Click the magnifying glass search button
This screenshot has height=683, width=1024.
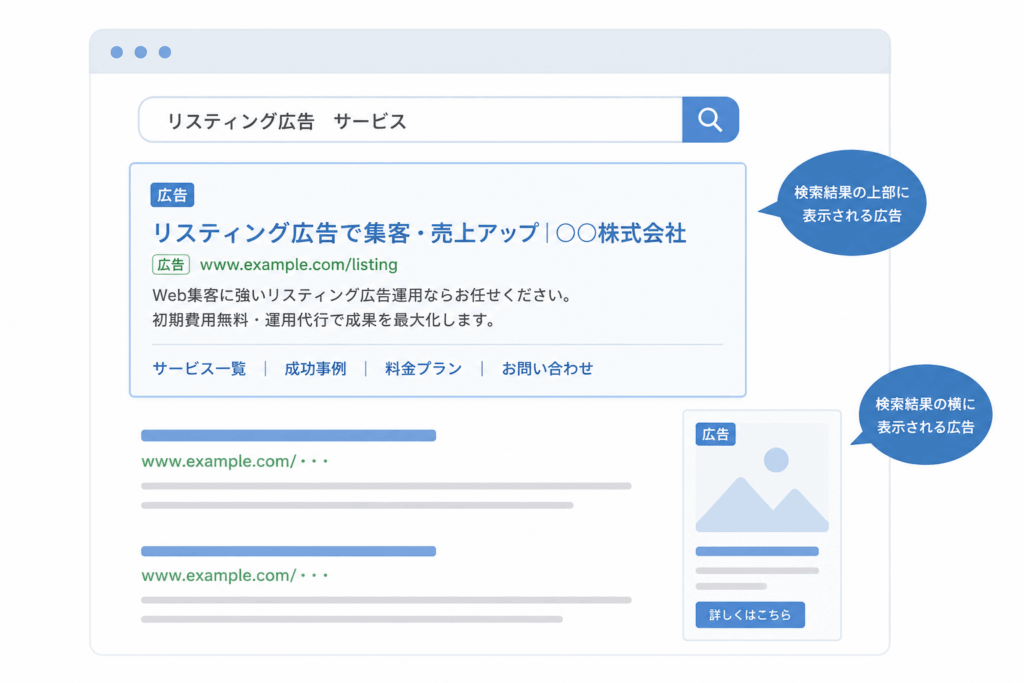click(x=711, y=119)
